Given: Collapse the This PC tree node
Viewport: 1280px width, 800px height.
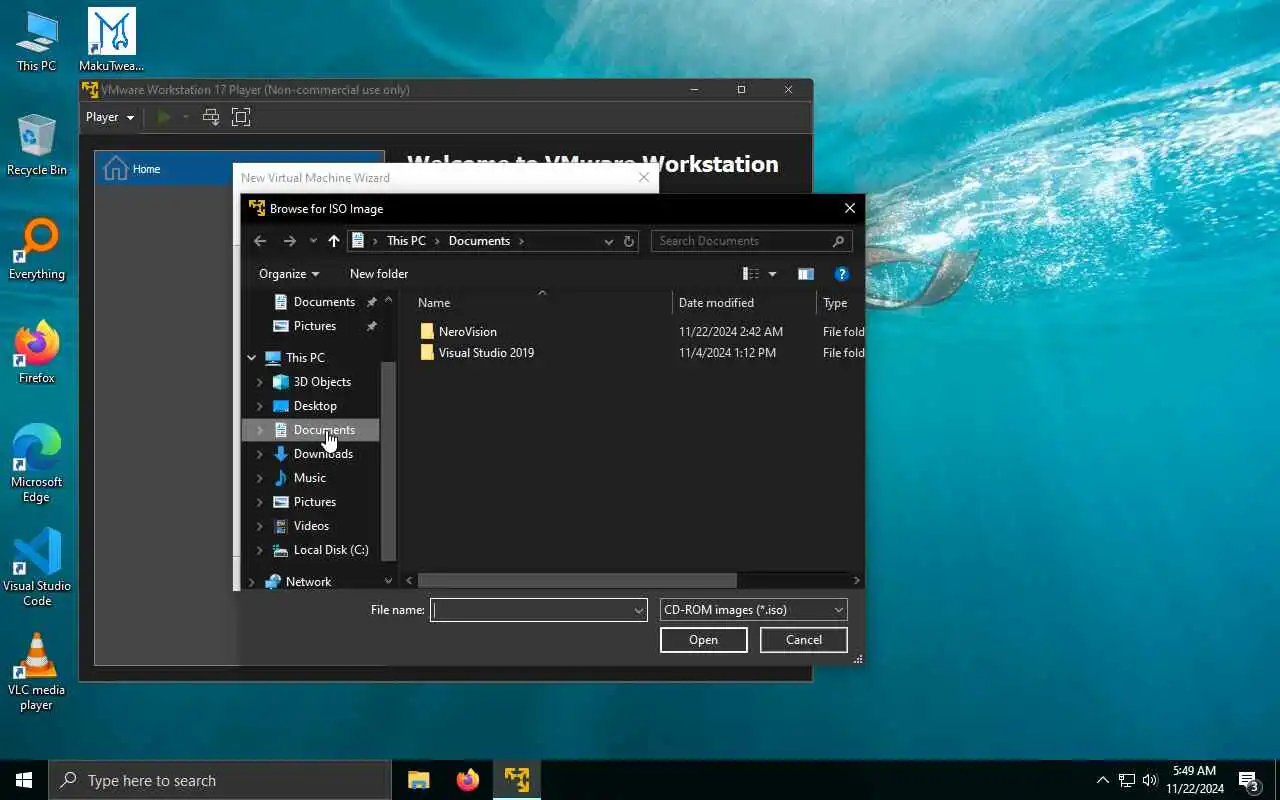Looking at the screenshot, I should (x=252, y=358).
